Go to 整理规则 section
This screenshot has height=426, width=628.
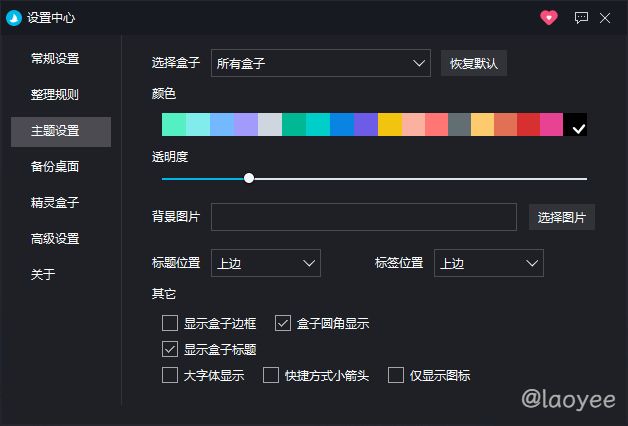pos(55,95)
